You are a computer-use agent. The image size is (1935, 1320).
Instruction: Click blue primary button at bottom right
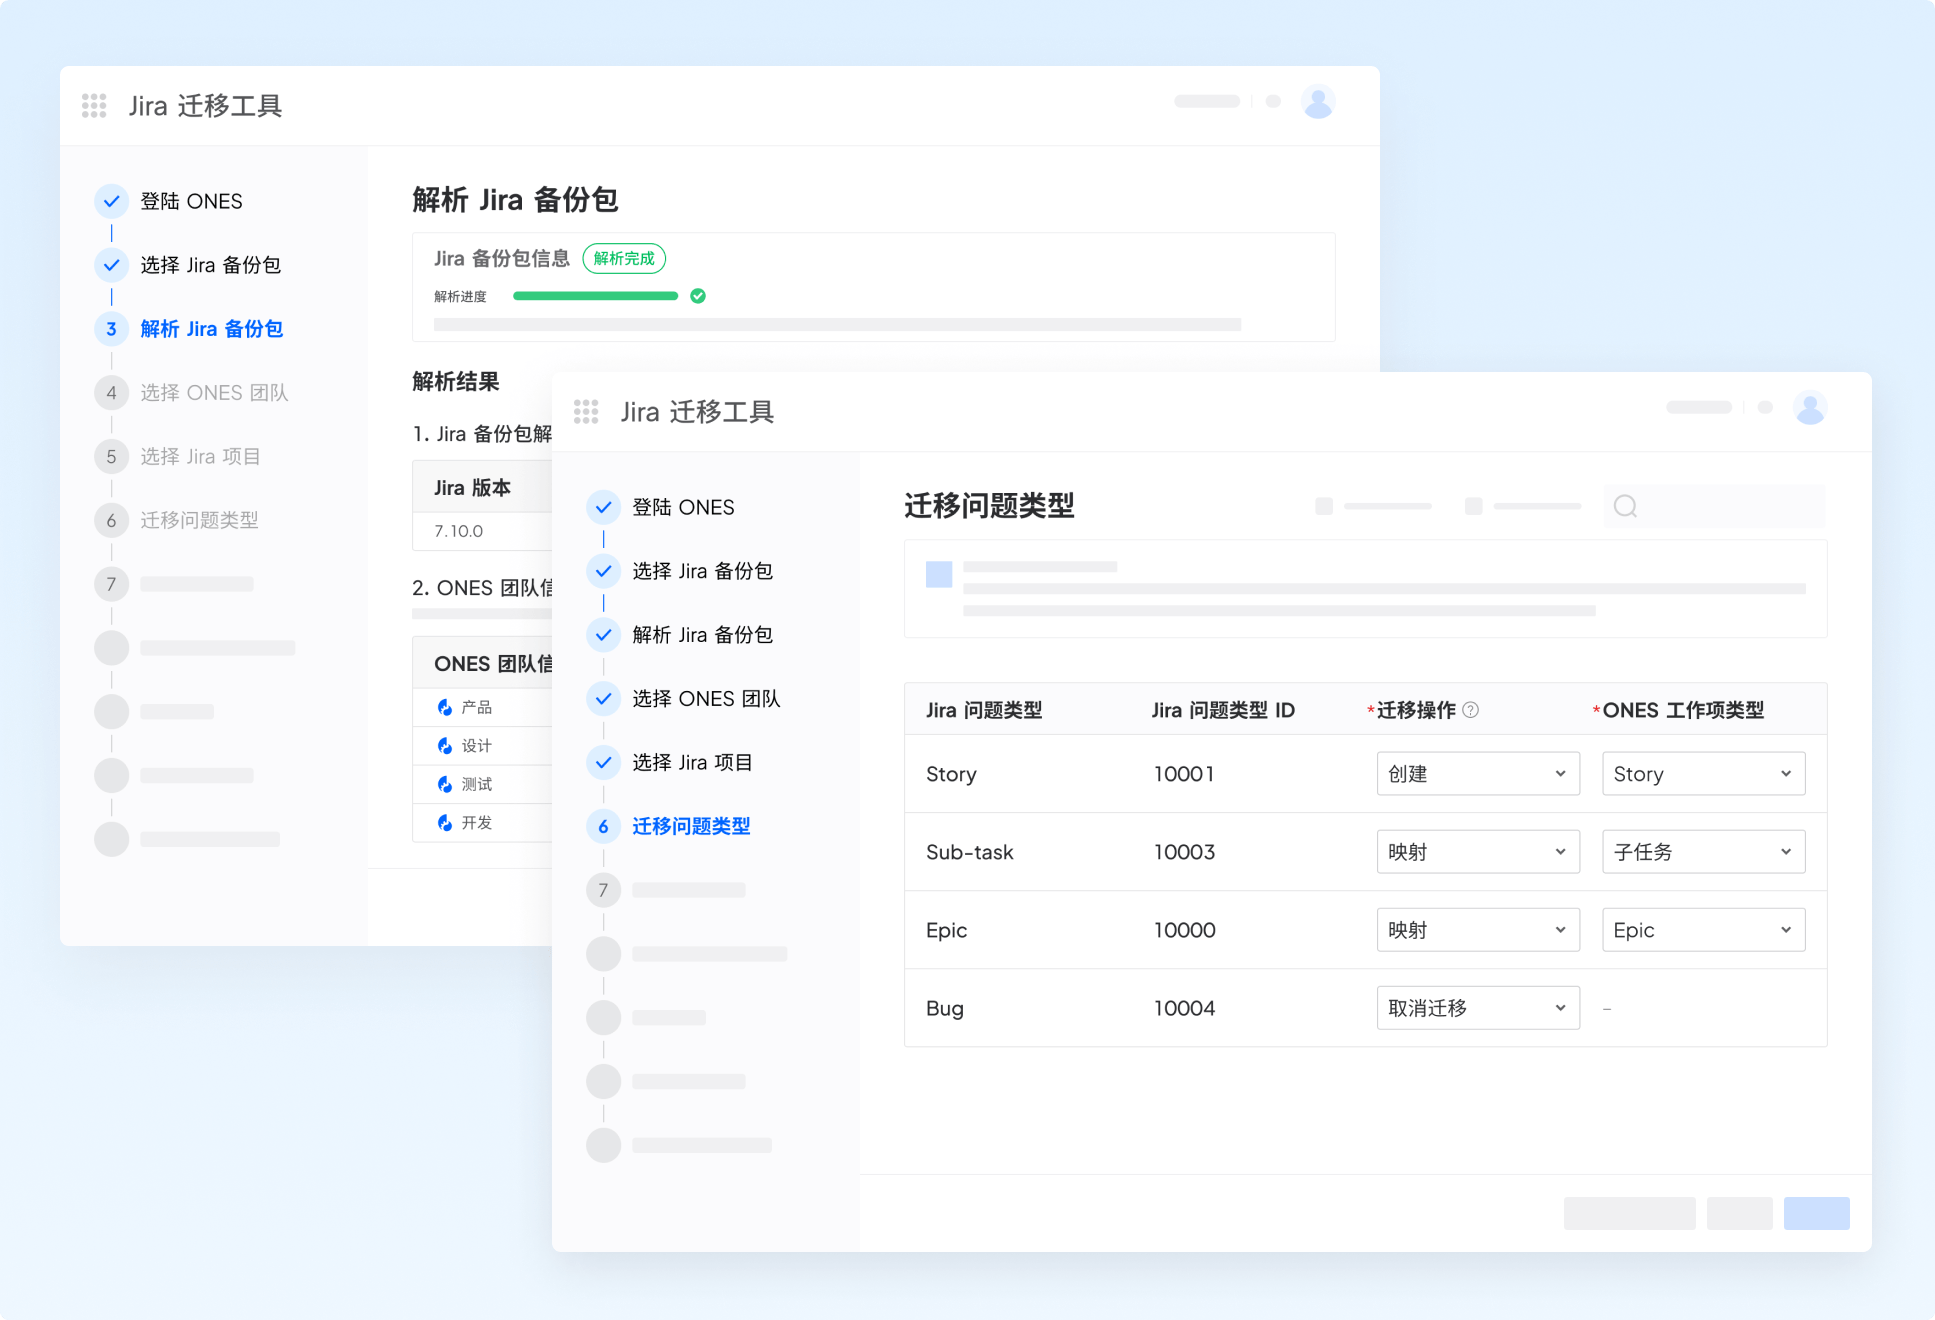click(x=1817, y=1213)
